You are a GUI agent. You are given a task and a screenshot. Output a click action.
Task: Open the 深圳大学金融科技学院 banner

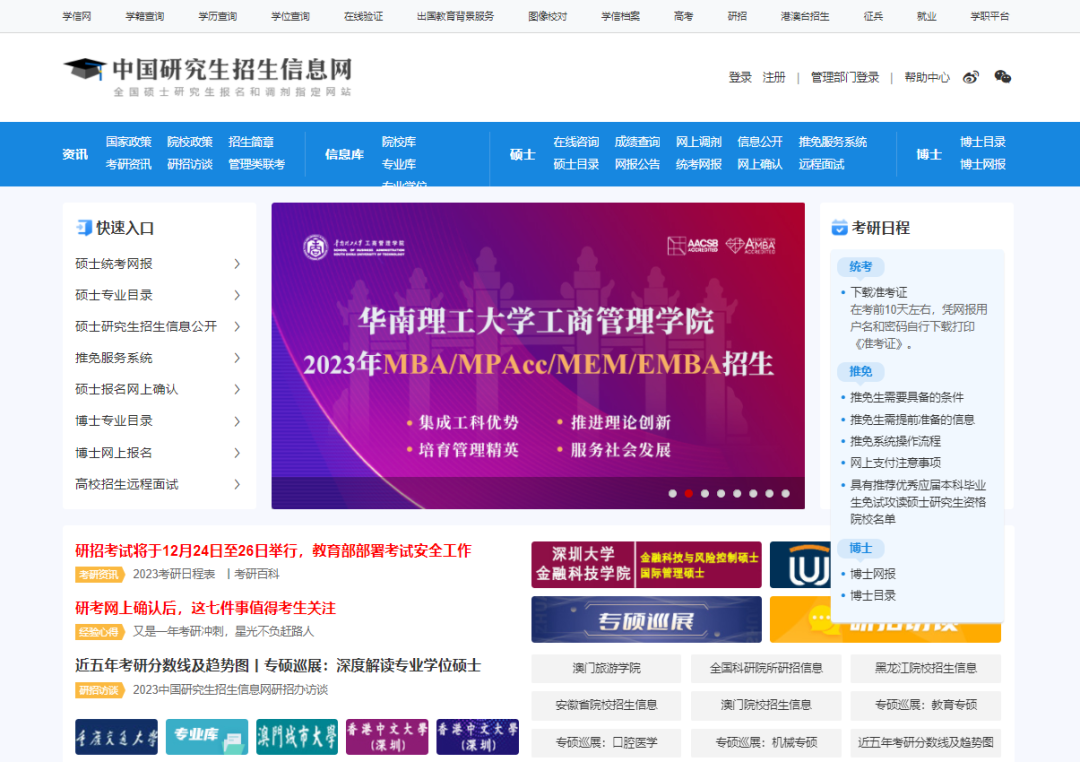coord(646,565)
